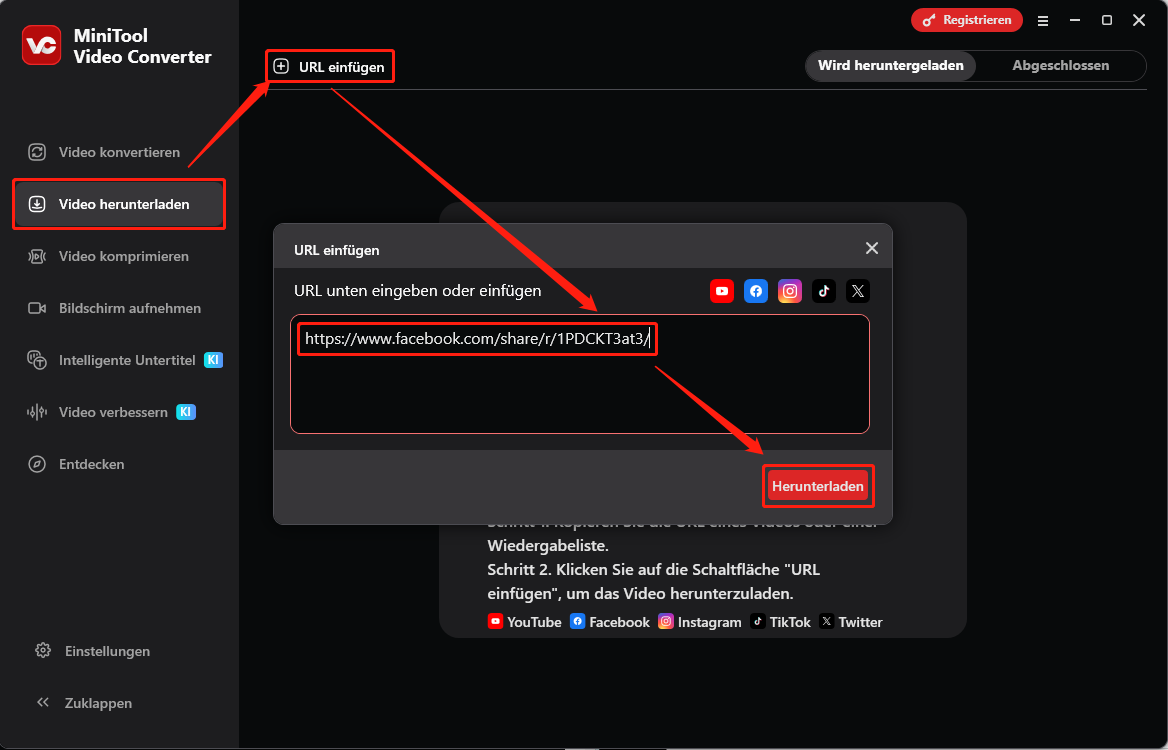Switch to the Abgeschlossen tab

(1060, 66)
